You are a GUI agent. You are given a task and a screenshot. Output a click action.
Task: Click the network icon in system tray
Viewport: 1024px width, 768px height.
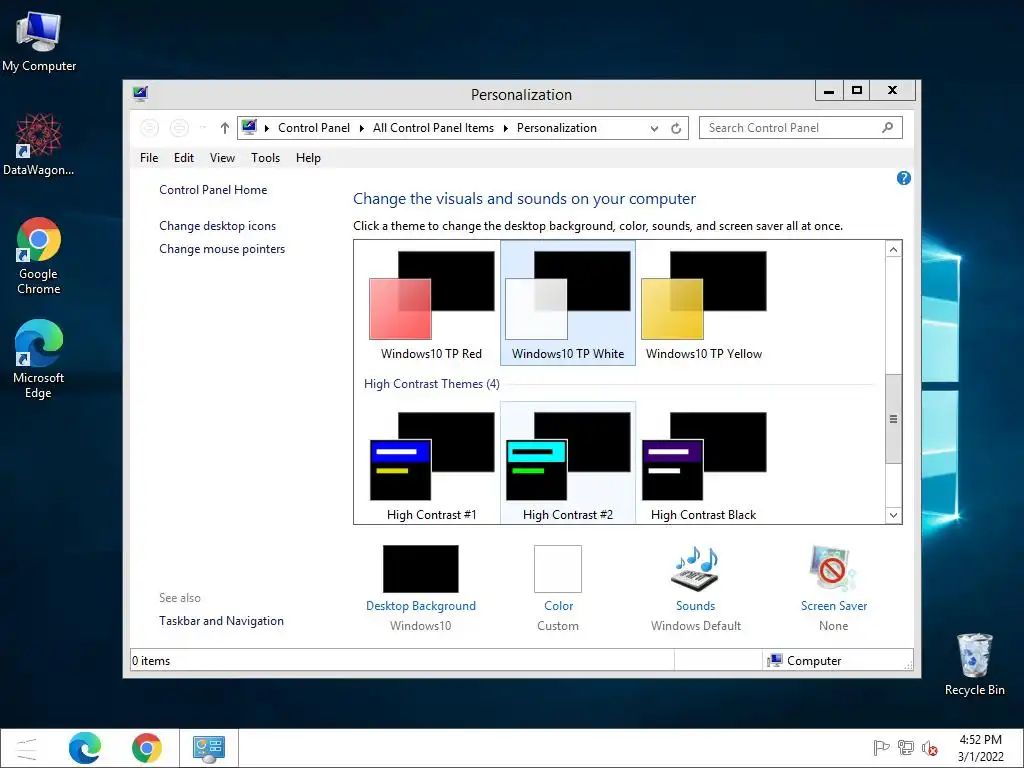(906, 748)
